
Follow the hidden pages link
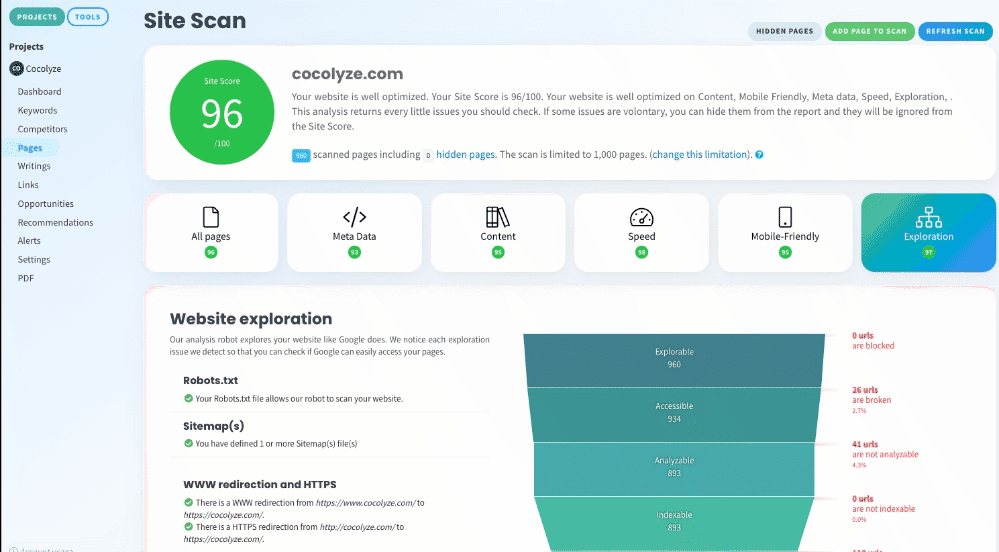[465, 154]
